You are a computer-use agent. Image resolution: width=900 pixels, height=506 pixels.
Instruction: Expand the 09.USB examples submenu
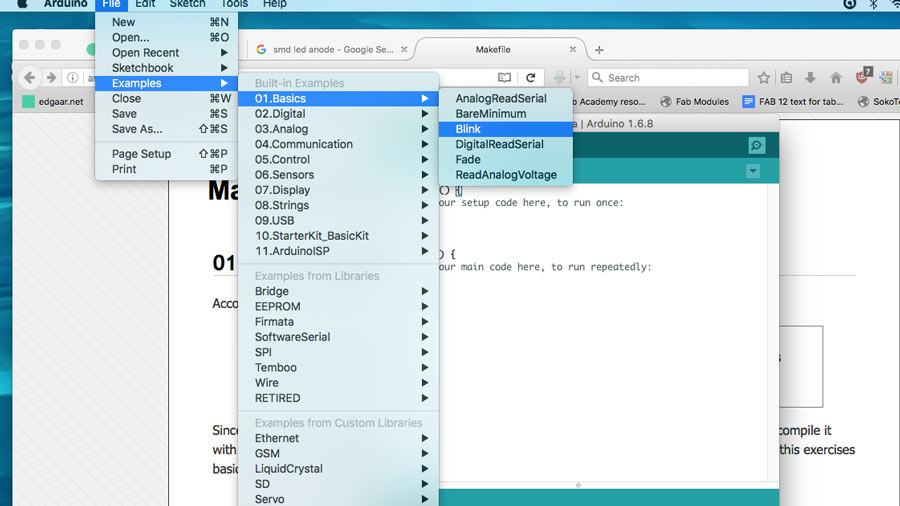pos(339,220)
